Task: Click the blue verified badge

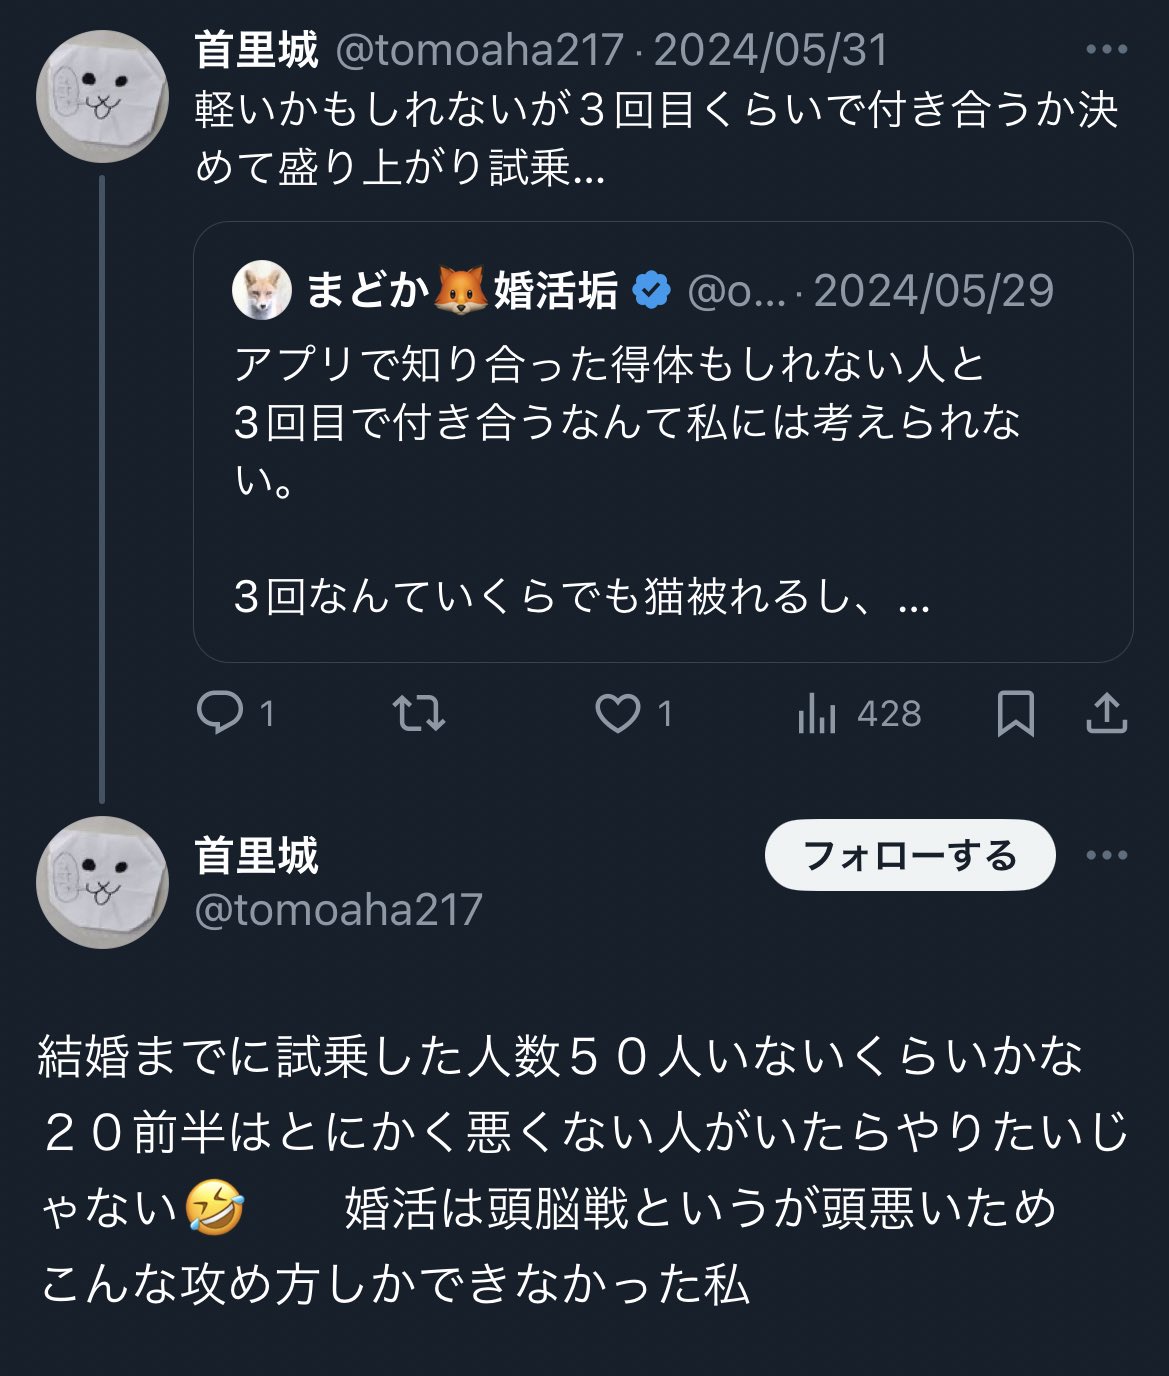Action: point(652,291)
